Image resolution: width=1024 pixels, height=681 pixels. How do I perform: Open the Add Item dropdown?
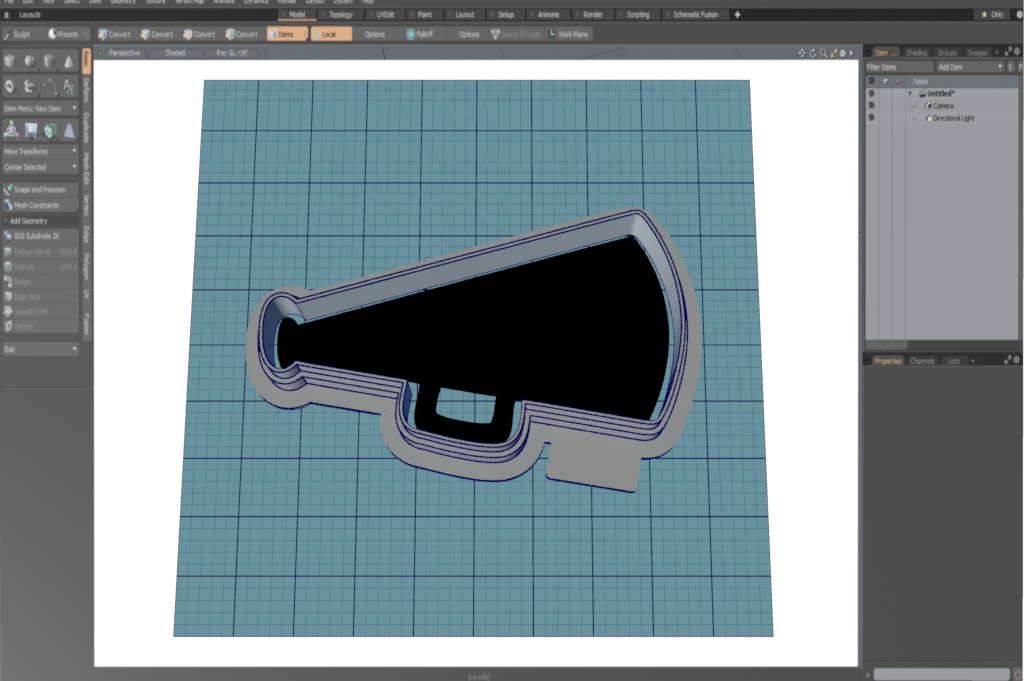969,66
